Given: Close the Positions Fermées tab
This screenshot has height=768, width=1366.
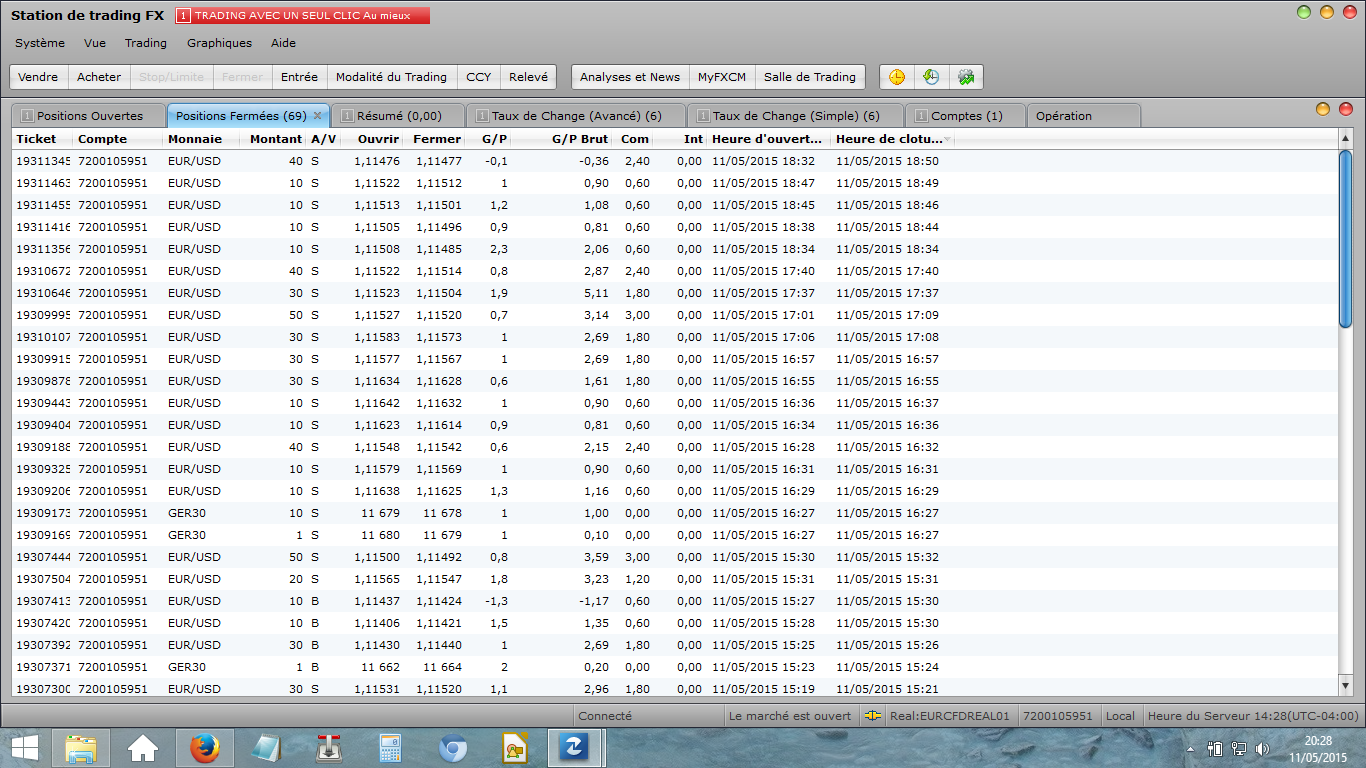Looking at the screenshot, I should [317, 116].
